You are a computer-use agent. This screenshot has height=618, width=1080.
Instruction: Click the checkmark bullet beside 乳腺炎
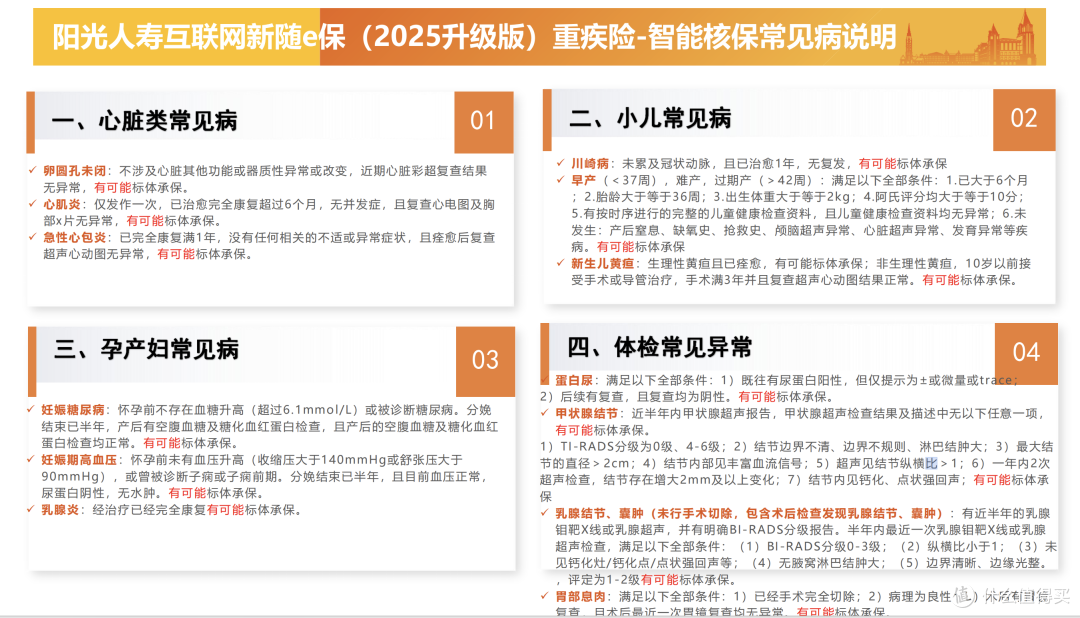click(x=31, y=510)
